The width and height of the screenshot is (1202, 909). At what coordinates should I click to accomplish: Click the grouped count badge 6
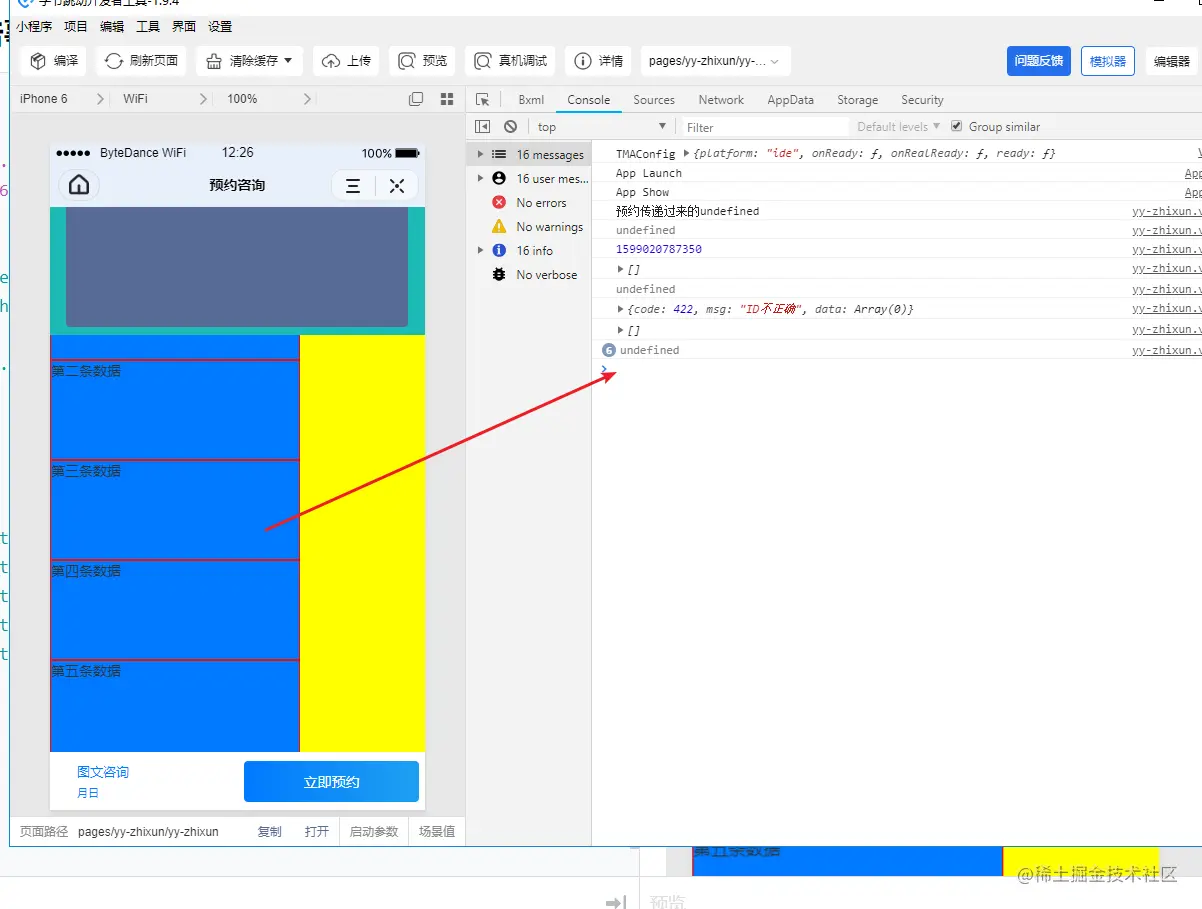click(608, 350)
